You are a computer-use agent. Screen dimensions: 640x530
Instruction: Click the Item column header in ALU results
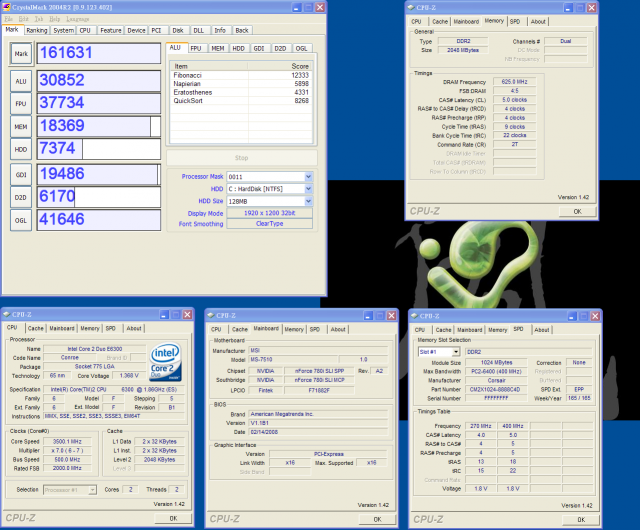[x=209, y=66]
